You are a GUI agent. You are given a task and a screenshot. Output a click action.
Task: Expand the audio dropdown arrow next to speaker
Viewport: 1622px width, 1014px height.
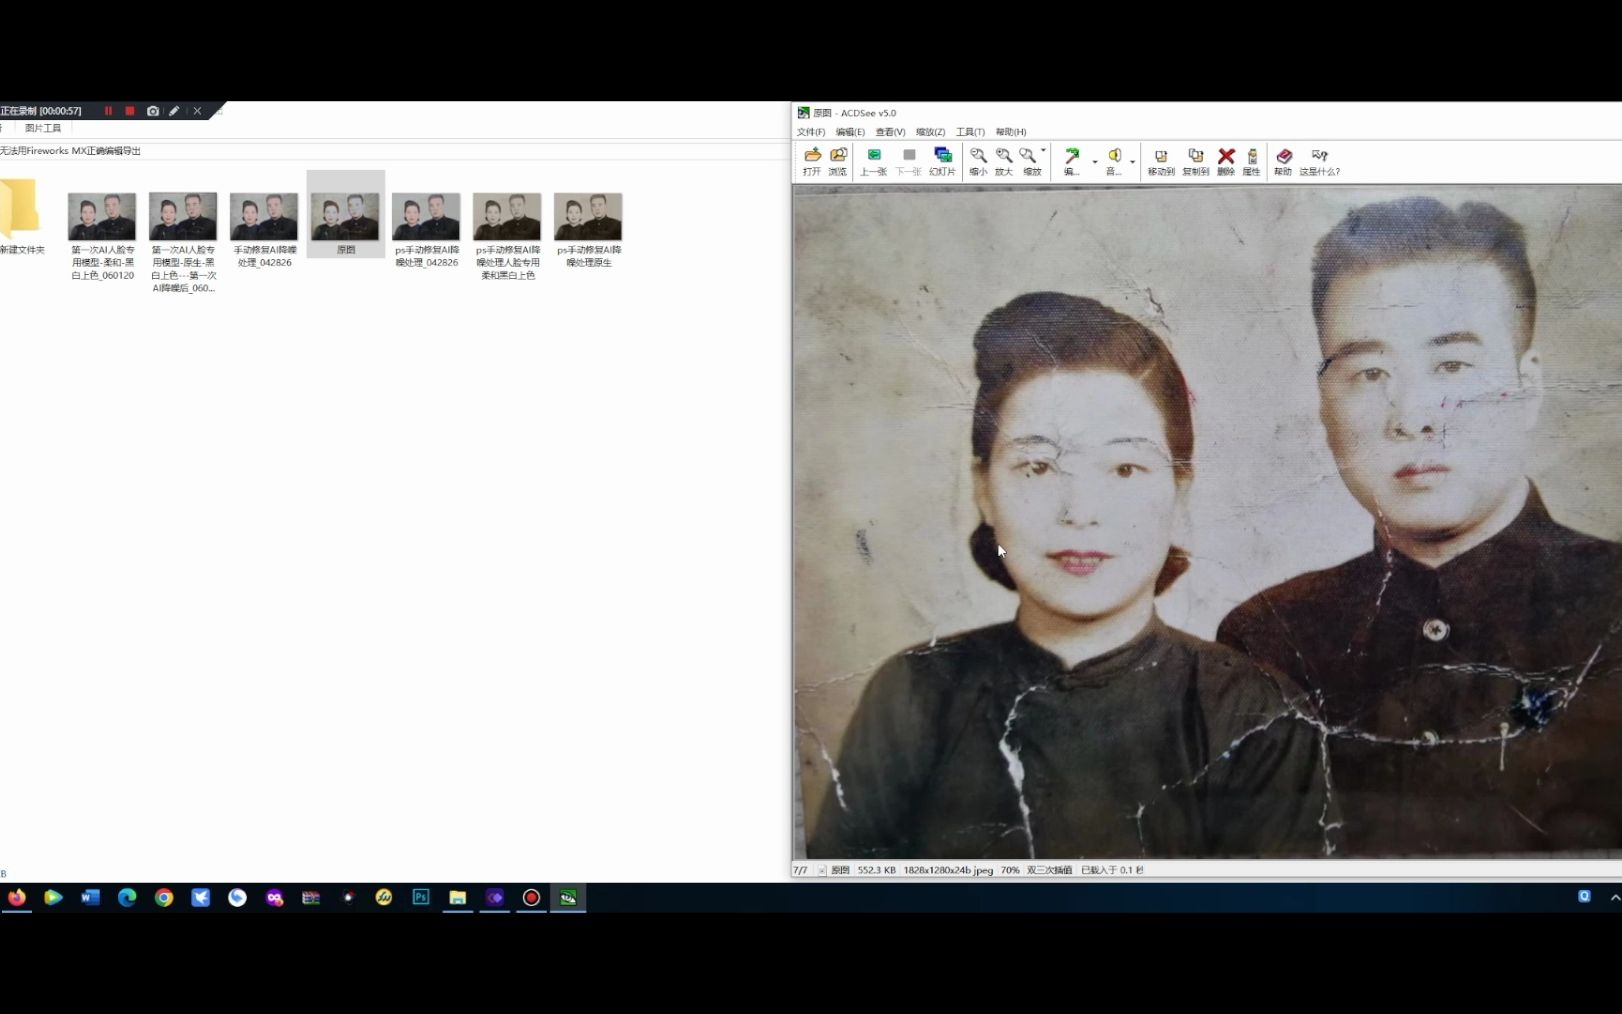click(1132, 162)
